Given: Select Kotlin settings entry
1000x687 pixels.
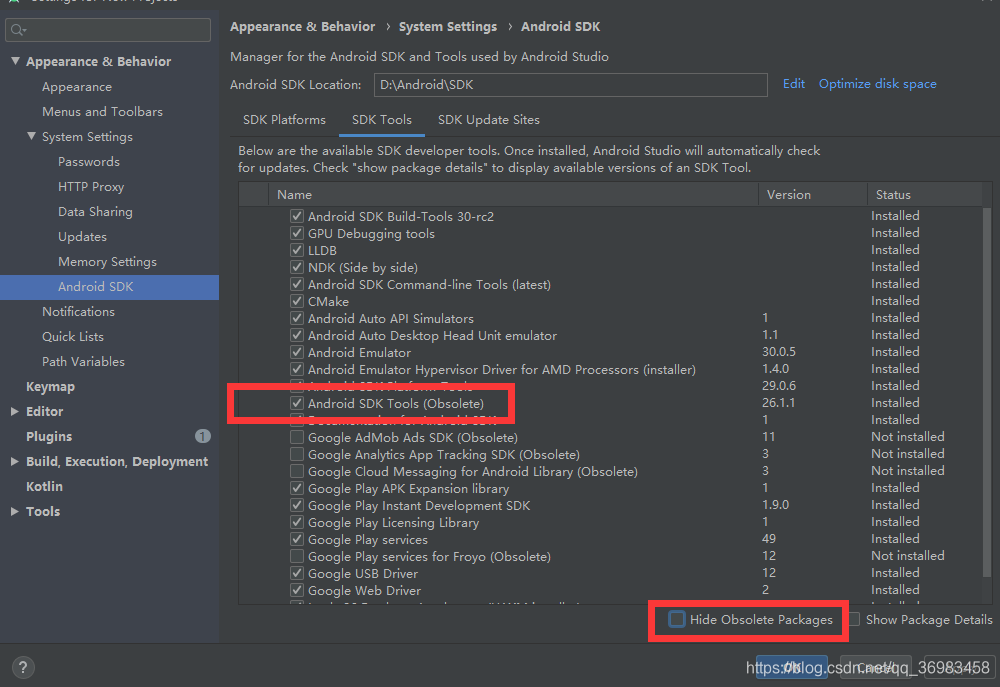Looking at the screenshot, I should pyautogui.click(x=44, y=486).
